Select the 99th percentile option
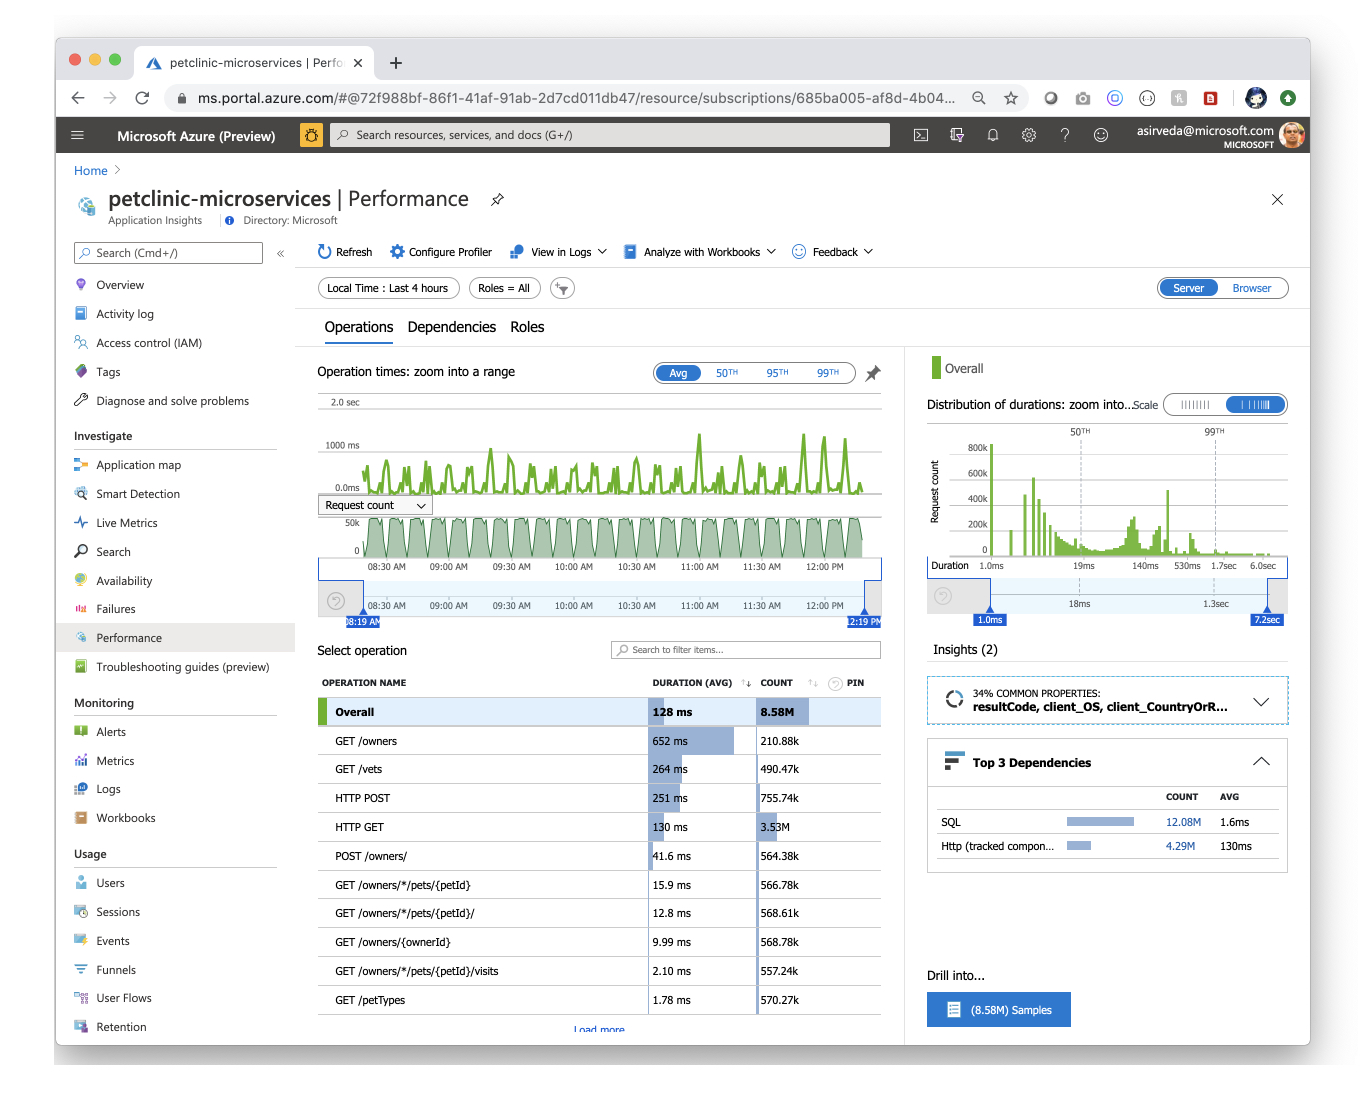 [828, 373]
